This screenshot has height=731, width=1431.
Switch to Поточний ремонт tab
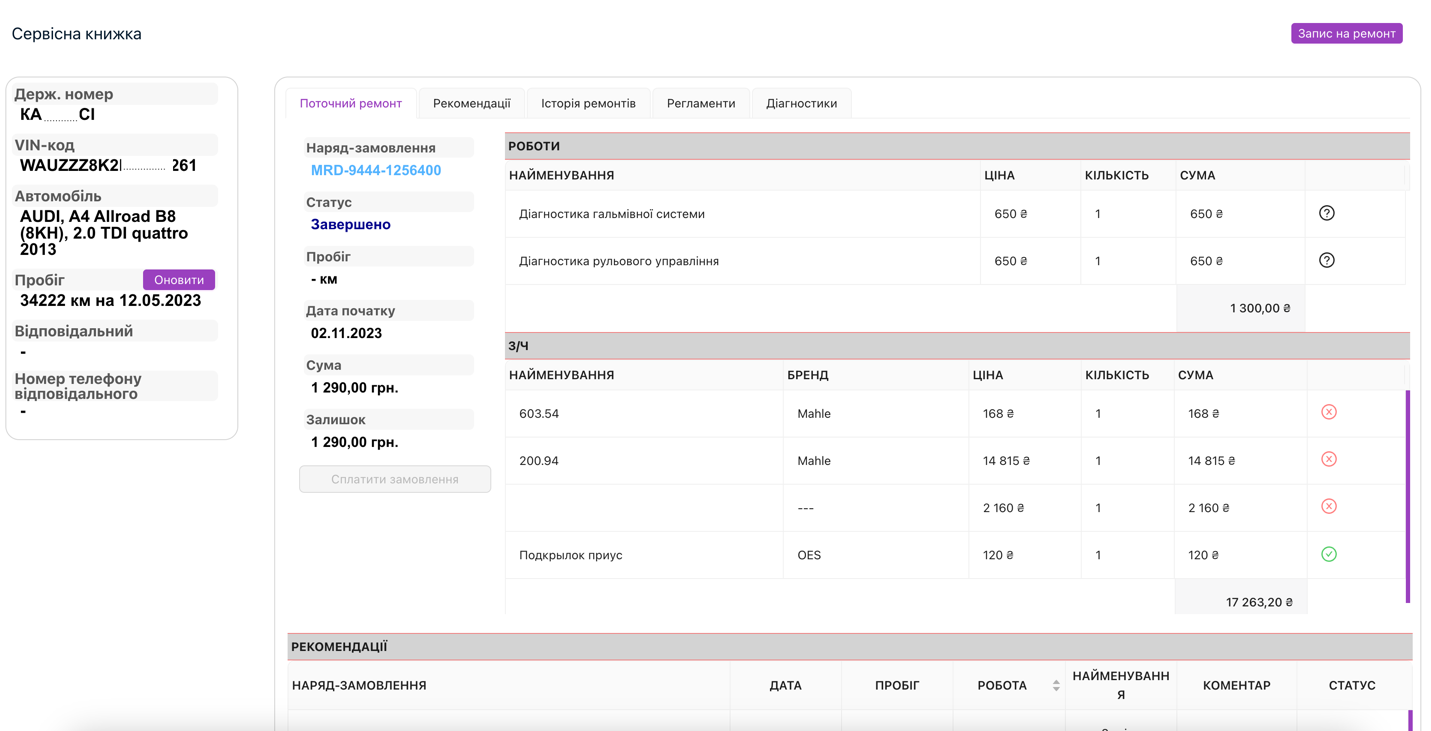pos(351,103)
